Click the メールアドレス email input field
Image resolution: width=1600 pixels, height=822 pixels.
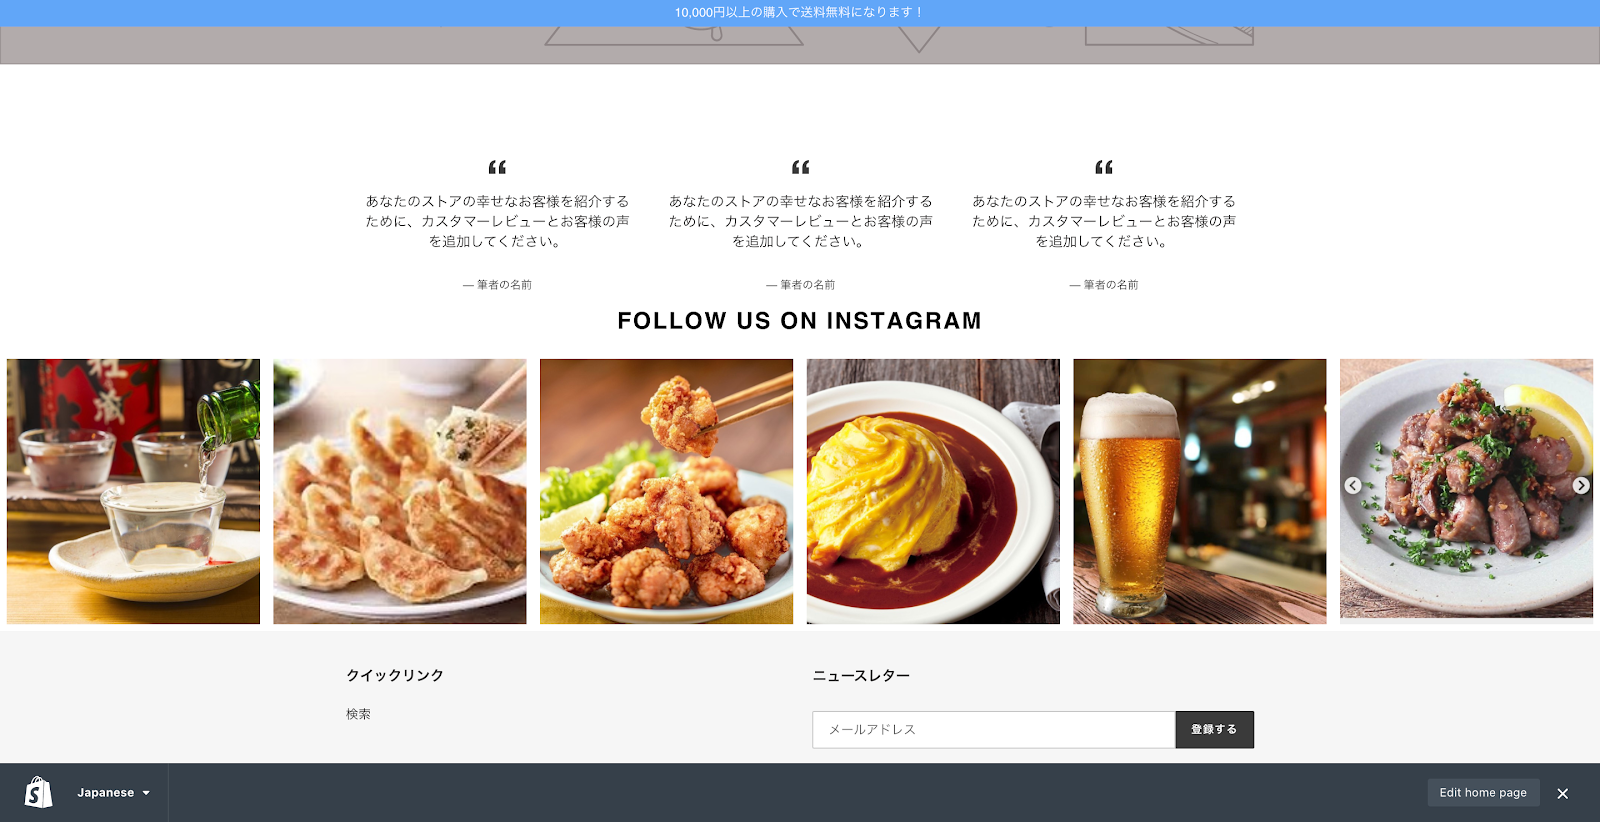tap(994, 730)
